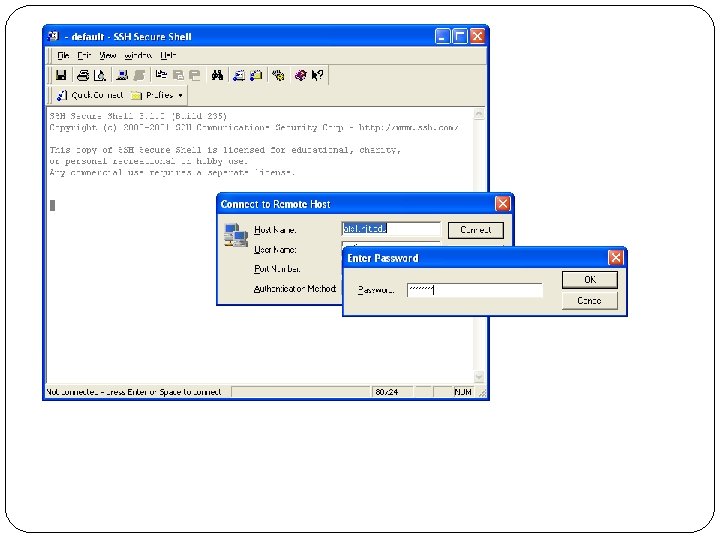
Task: Click the Port Number label
Action: point(277,269)
